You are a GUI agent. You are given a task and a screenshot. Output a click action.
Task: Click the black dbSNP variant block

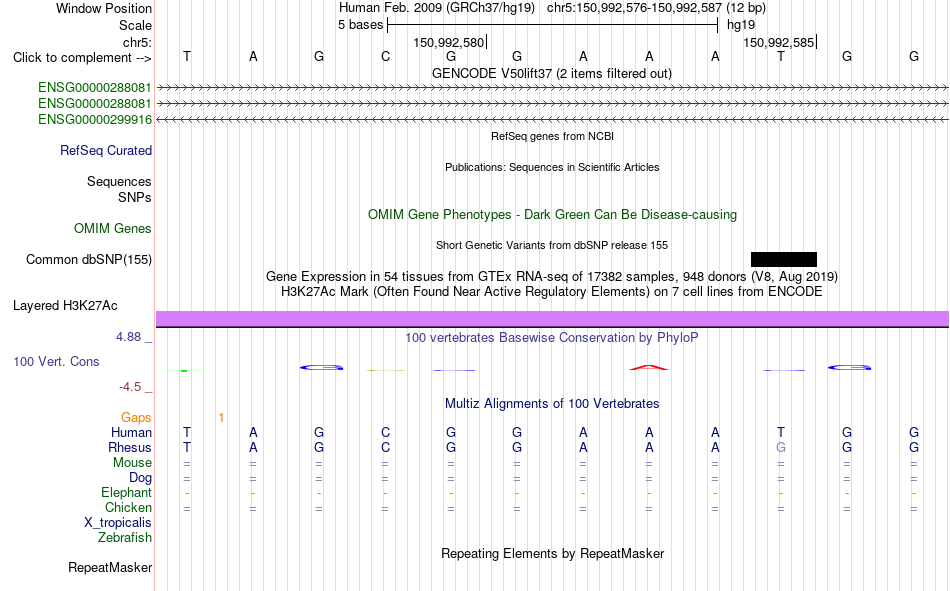pyautogui.click(x=783, y=259)
